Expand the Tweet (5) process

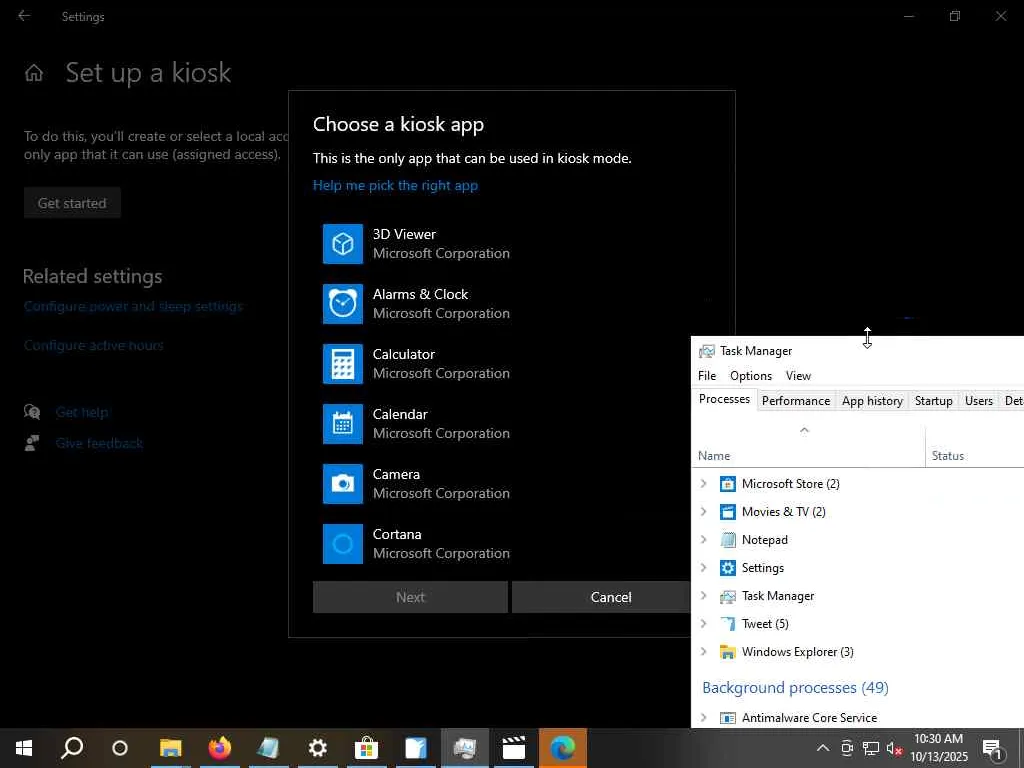[x=703, y=624]
